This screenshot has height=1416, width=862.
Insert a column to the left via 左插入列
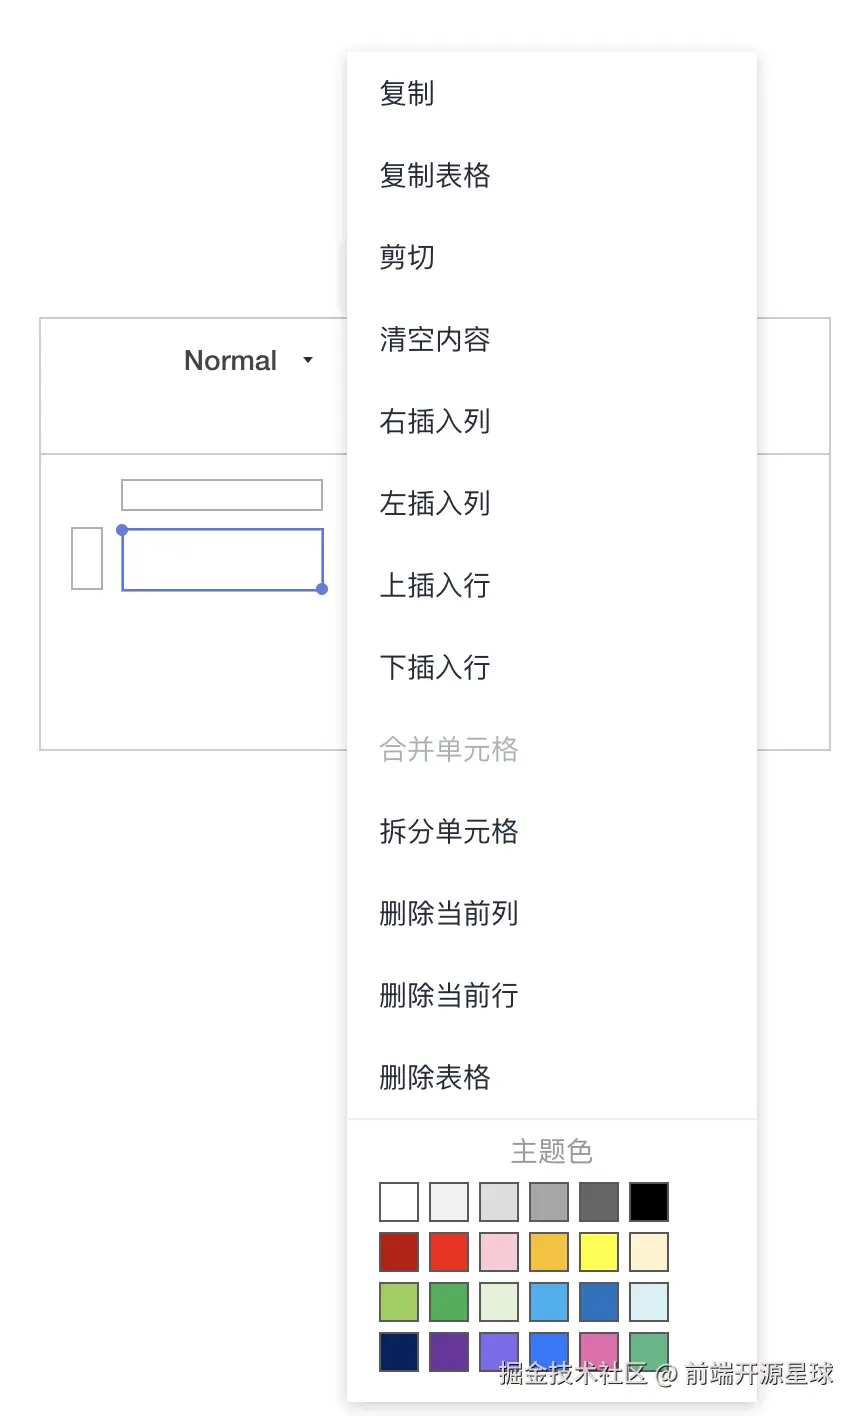pyautogui.click(x=434, y=503)
